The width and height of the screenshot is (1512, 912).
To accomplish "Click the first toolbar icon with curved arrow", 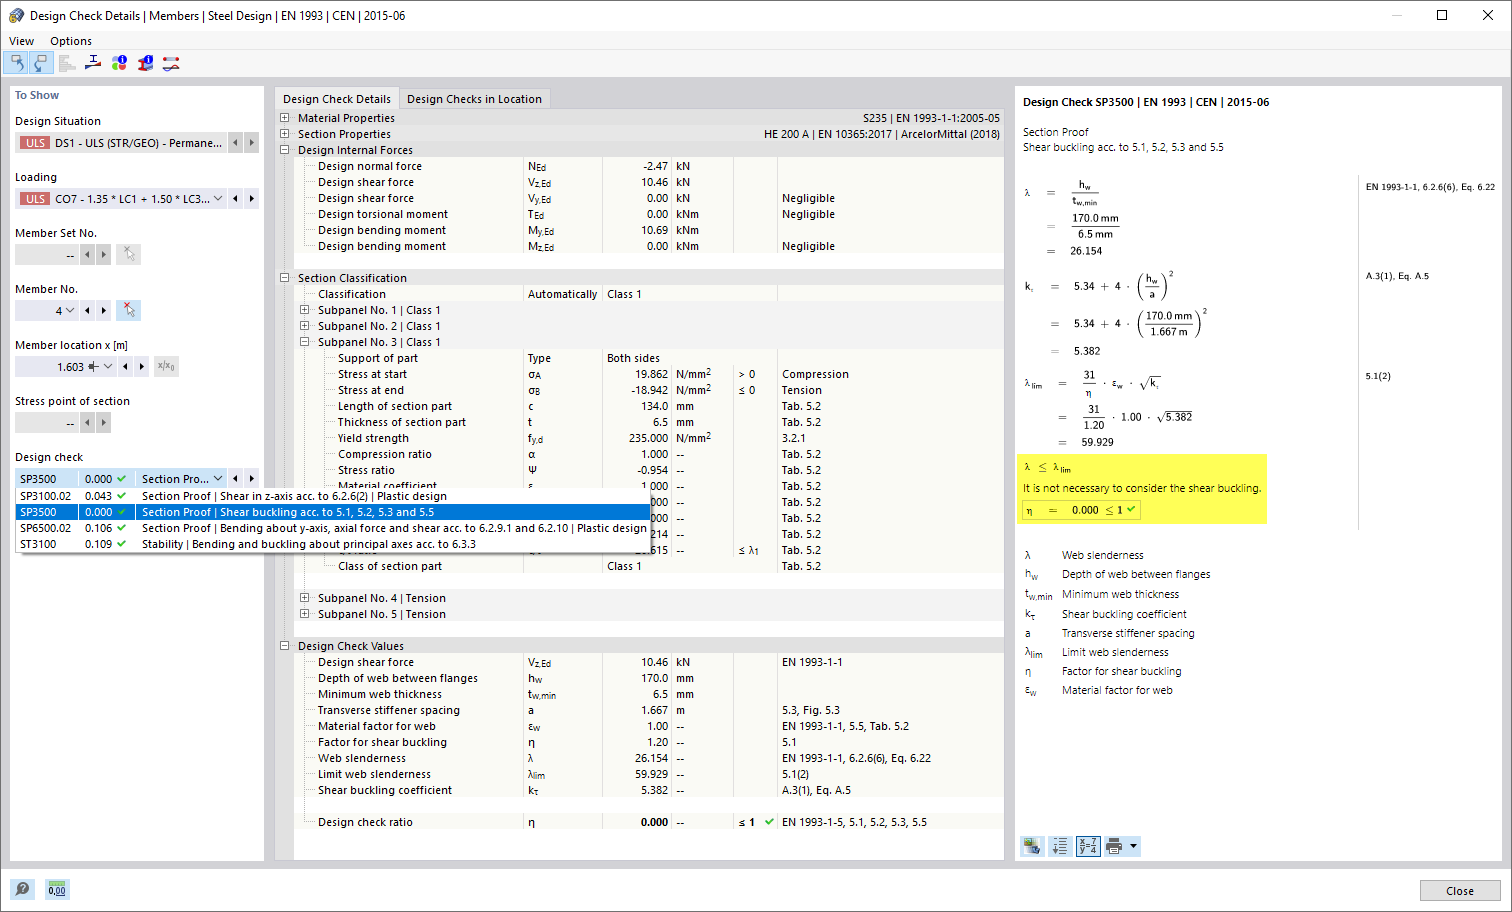I will (x=16, y=63).
